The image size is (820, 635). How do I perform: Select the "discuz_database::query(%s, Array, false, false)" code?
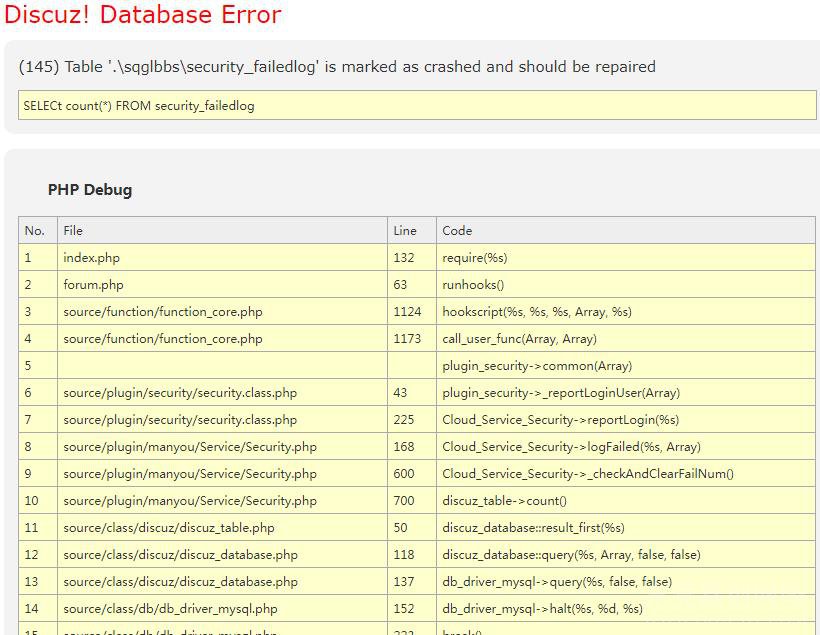click(572, 555)
